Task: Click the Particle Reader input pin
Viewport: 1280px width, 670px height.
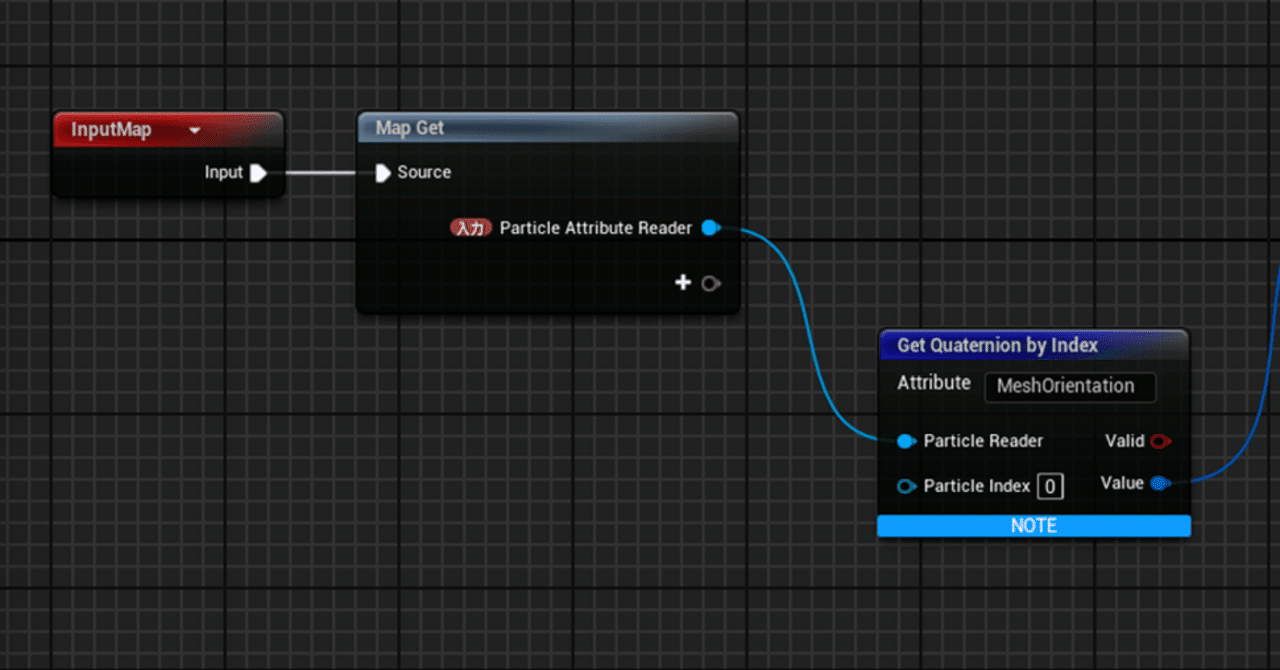Action: 907,441
